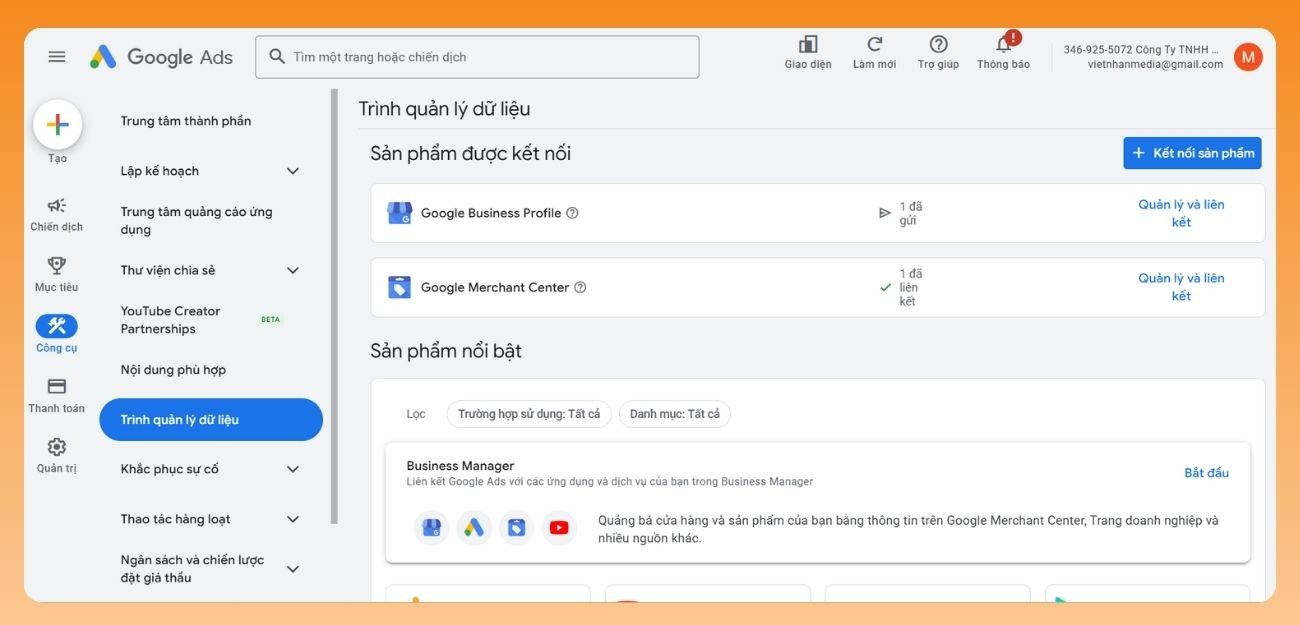Click the colorful Tạo plus button
Viewport: 1300px width, 625px height.
(58, 125)
